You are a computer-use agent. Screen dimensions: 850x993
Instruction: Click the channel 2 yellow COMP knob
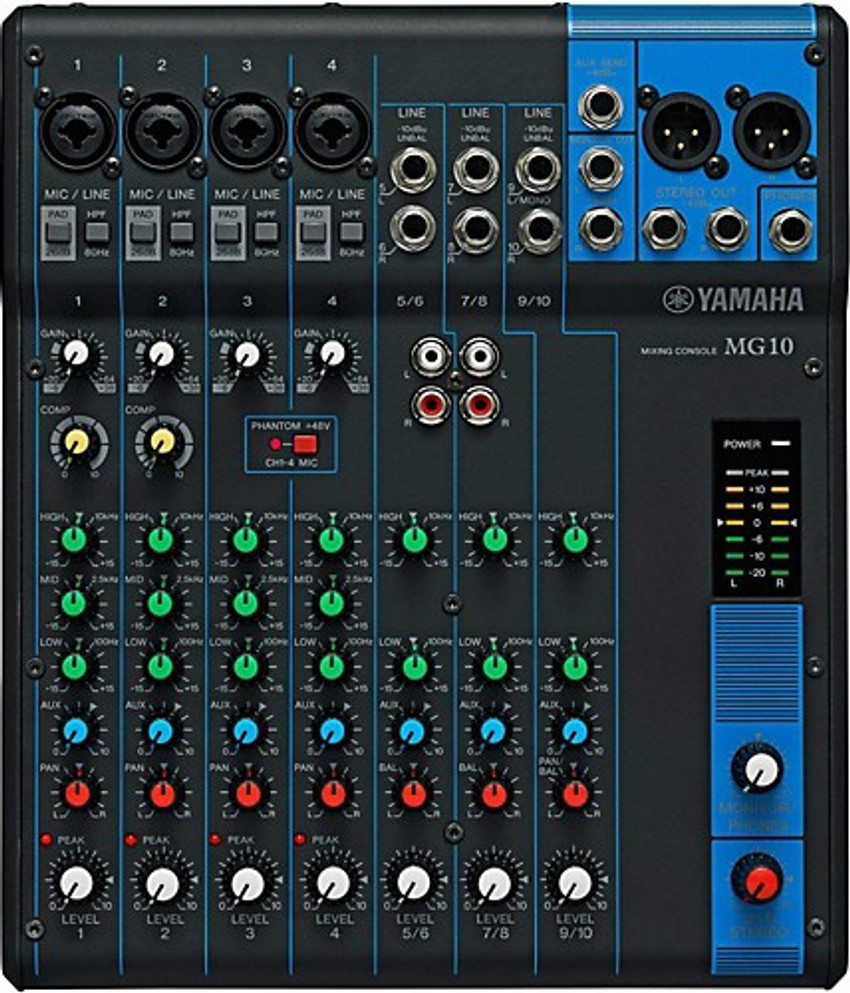[x=163, y=441]
